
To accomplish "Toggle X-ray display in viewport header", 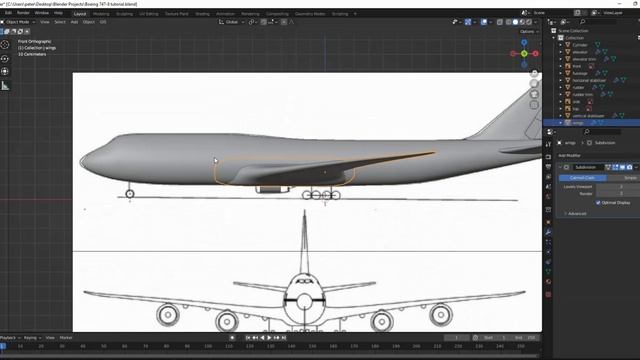I will coord(500,22).
